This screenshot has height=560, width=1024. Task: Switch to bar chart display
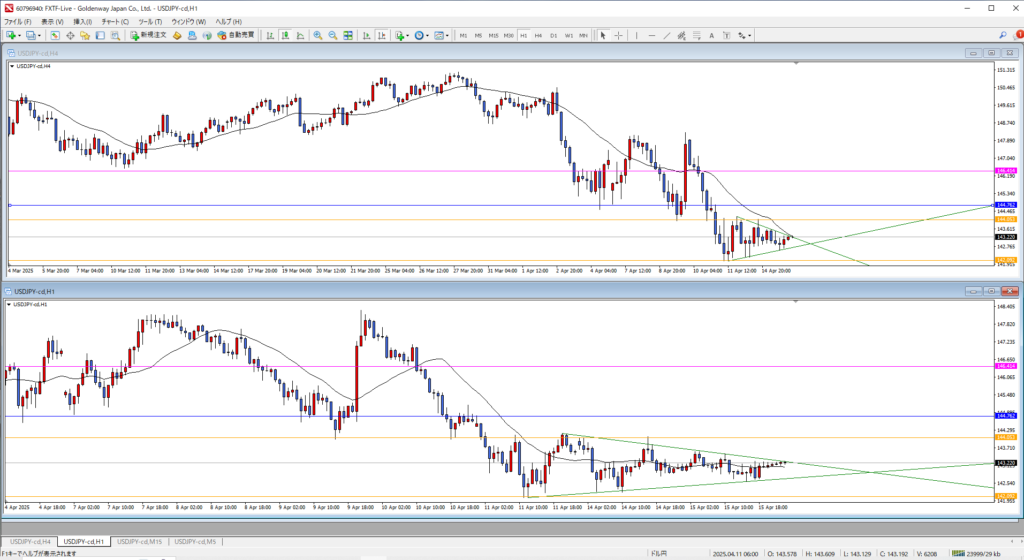point(270,35)
